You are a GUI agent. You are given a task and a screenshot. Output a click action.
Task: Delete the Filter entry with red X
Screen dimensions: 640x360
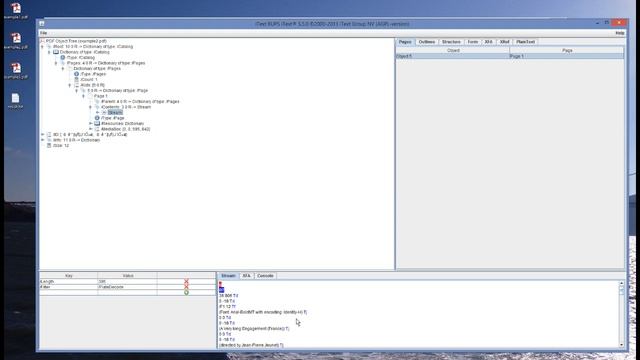point(186,287)
